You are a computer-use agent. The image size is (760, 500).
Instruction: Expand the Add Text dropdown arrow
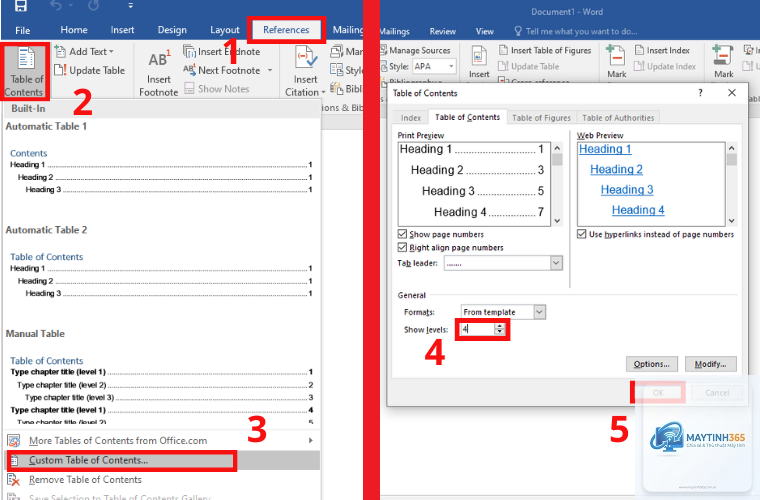pos(111,51)
